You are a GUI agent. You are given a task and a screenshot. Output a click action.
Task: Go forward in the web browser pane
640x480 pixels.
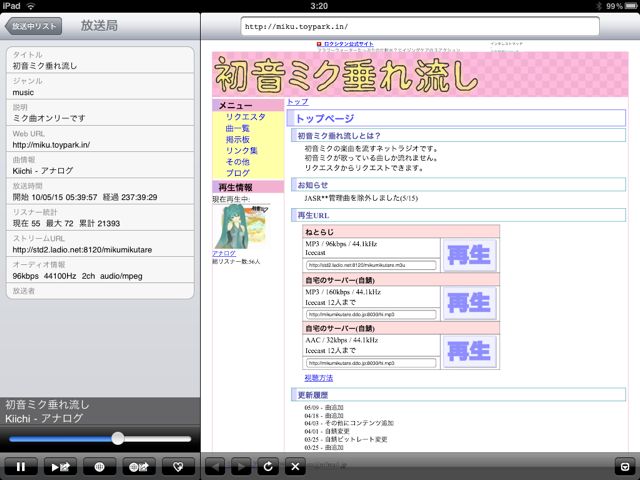click(x=241, y=467)
